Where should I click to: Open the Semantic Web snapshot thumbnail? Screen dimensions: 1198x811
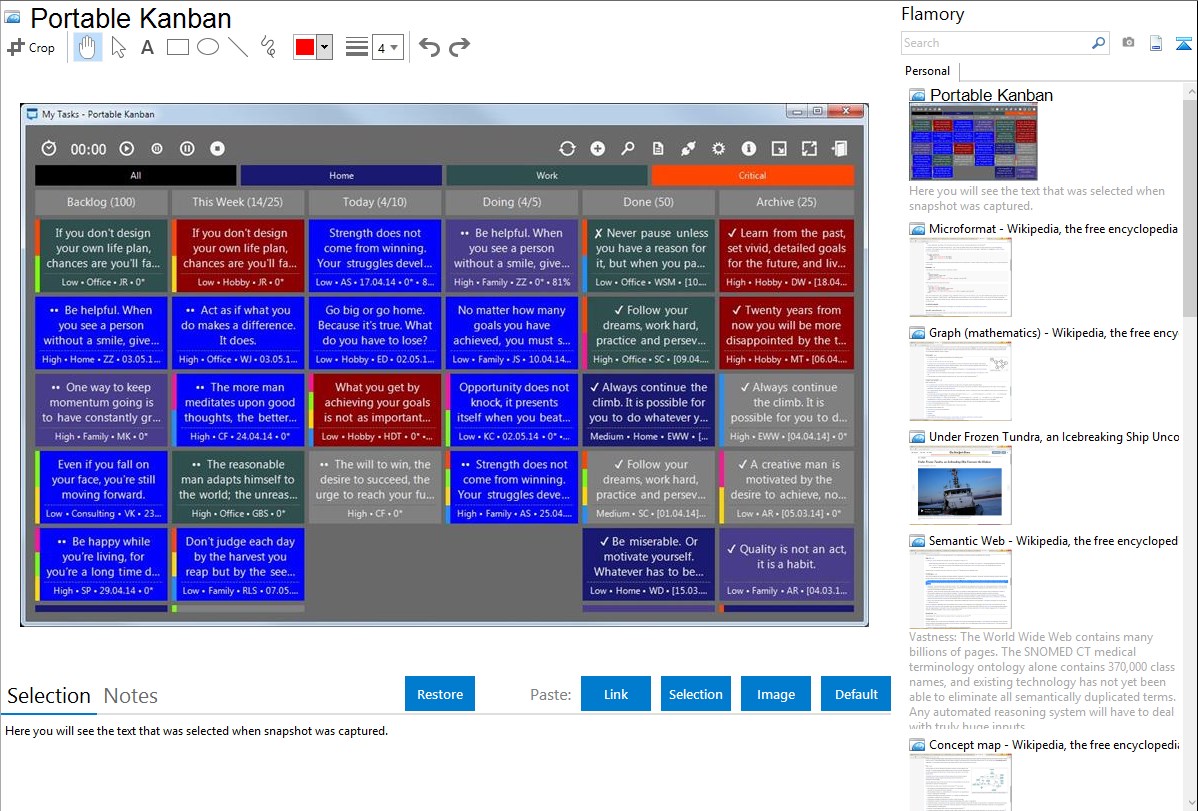pos(960,589)
